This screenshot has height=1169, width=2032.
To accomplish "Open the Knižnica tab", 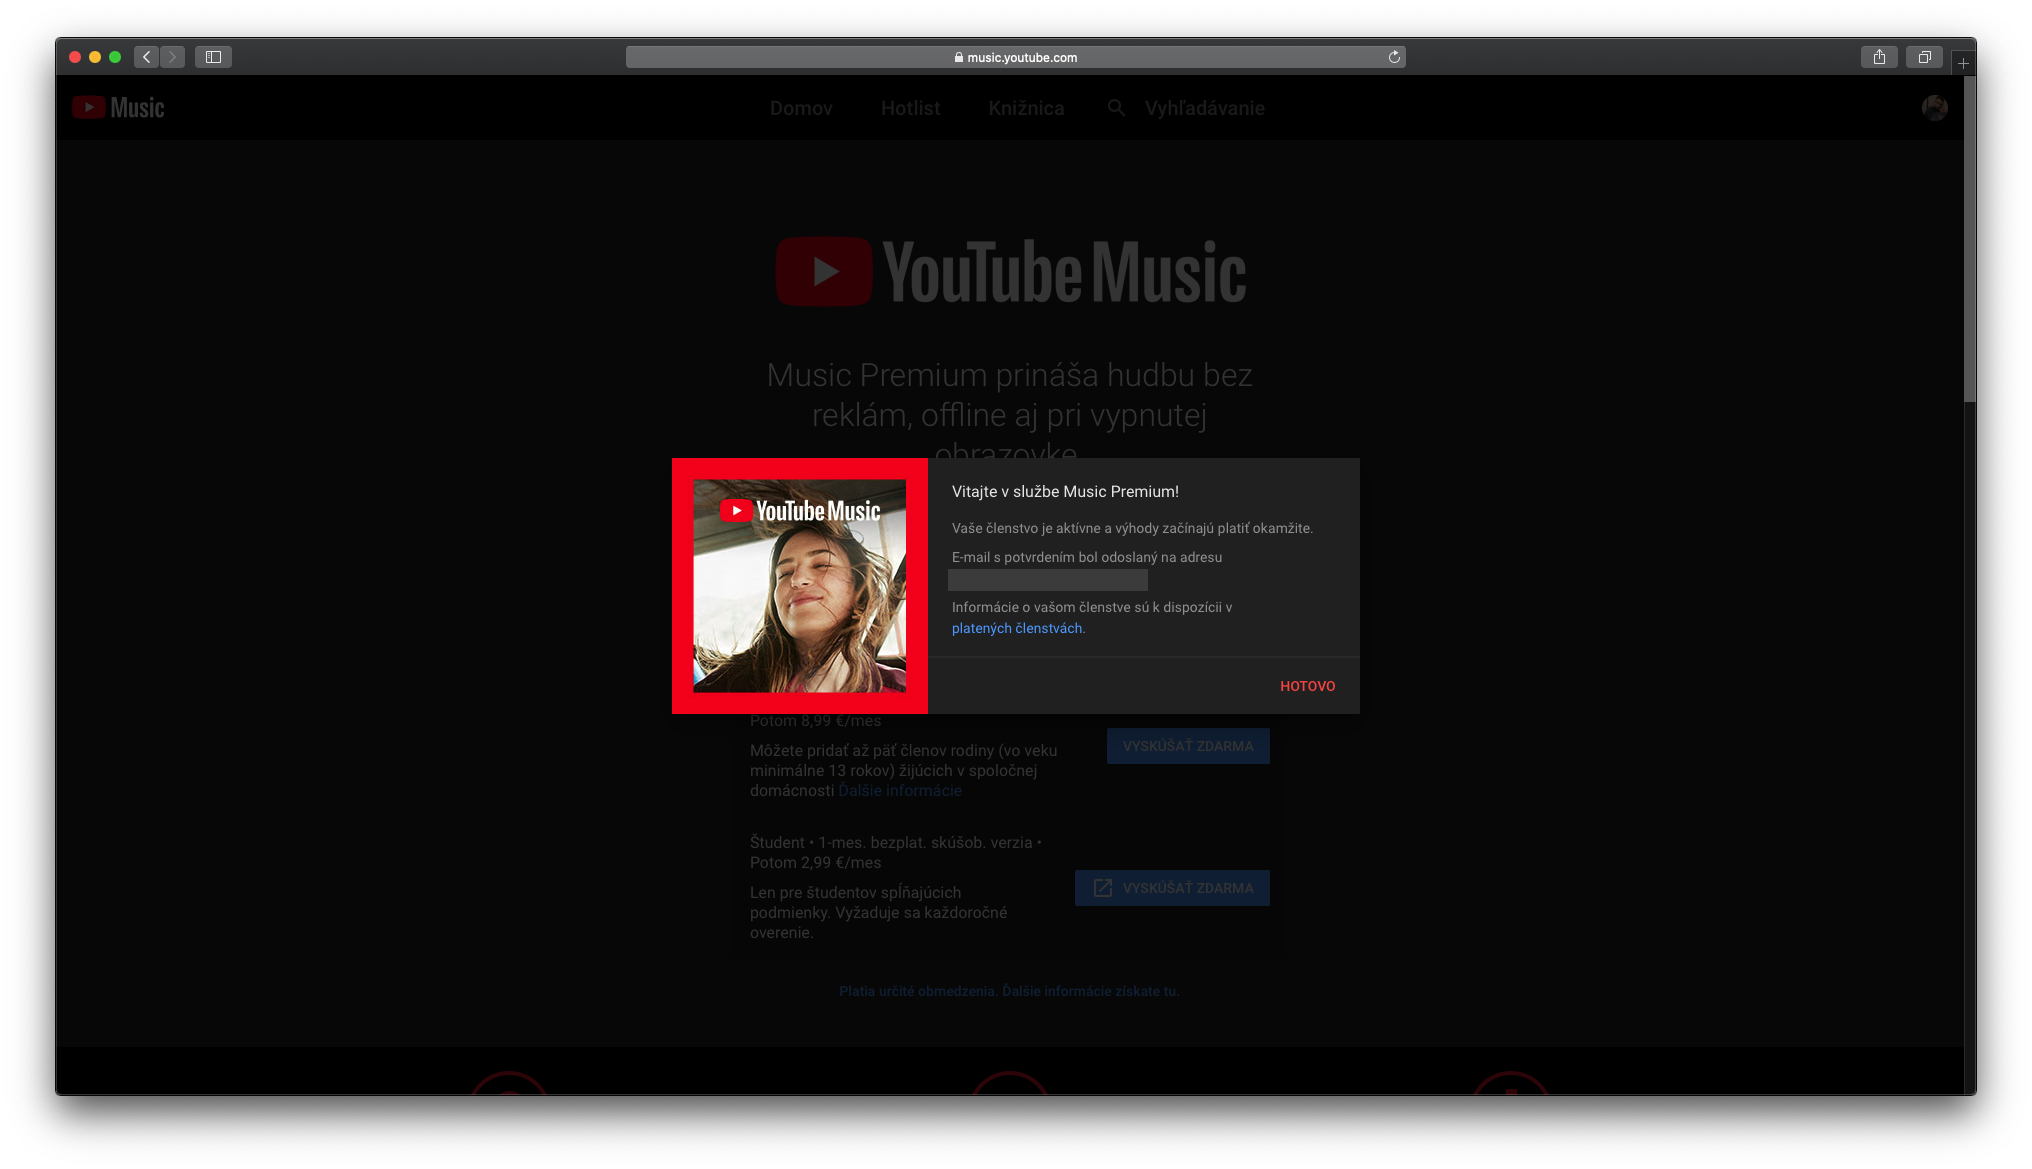I will coord(1026,108).
